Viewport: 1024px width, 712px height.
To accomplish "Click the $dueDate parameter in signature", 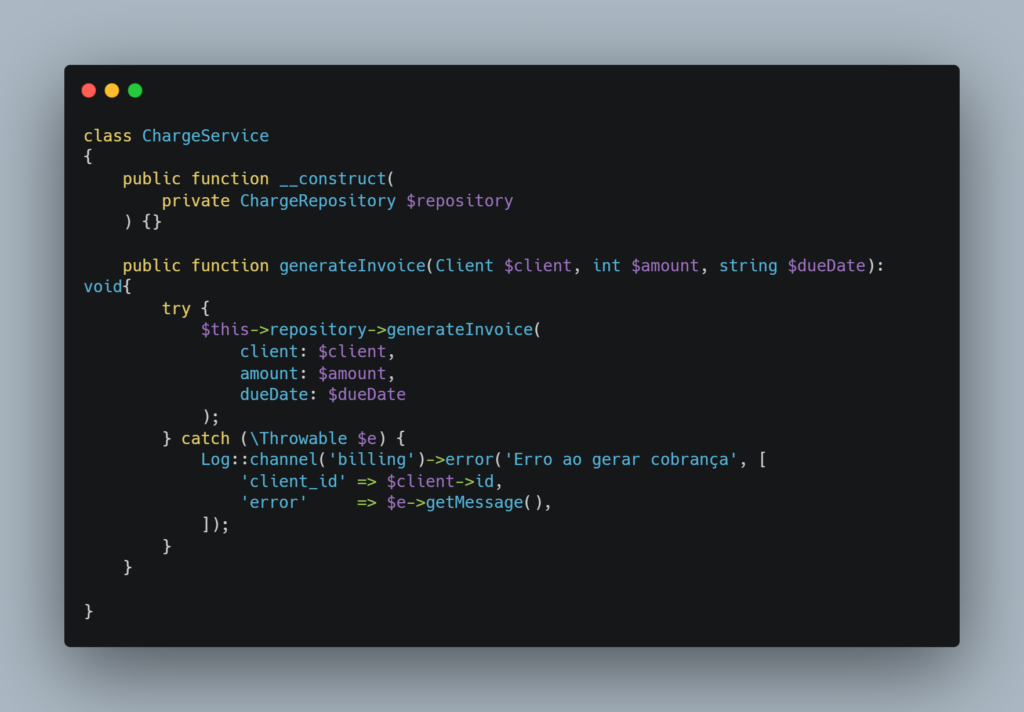I will point(826,266).
